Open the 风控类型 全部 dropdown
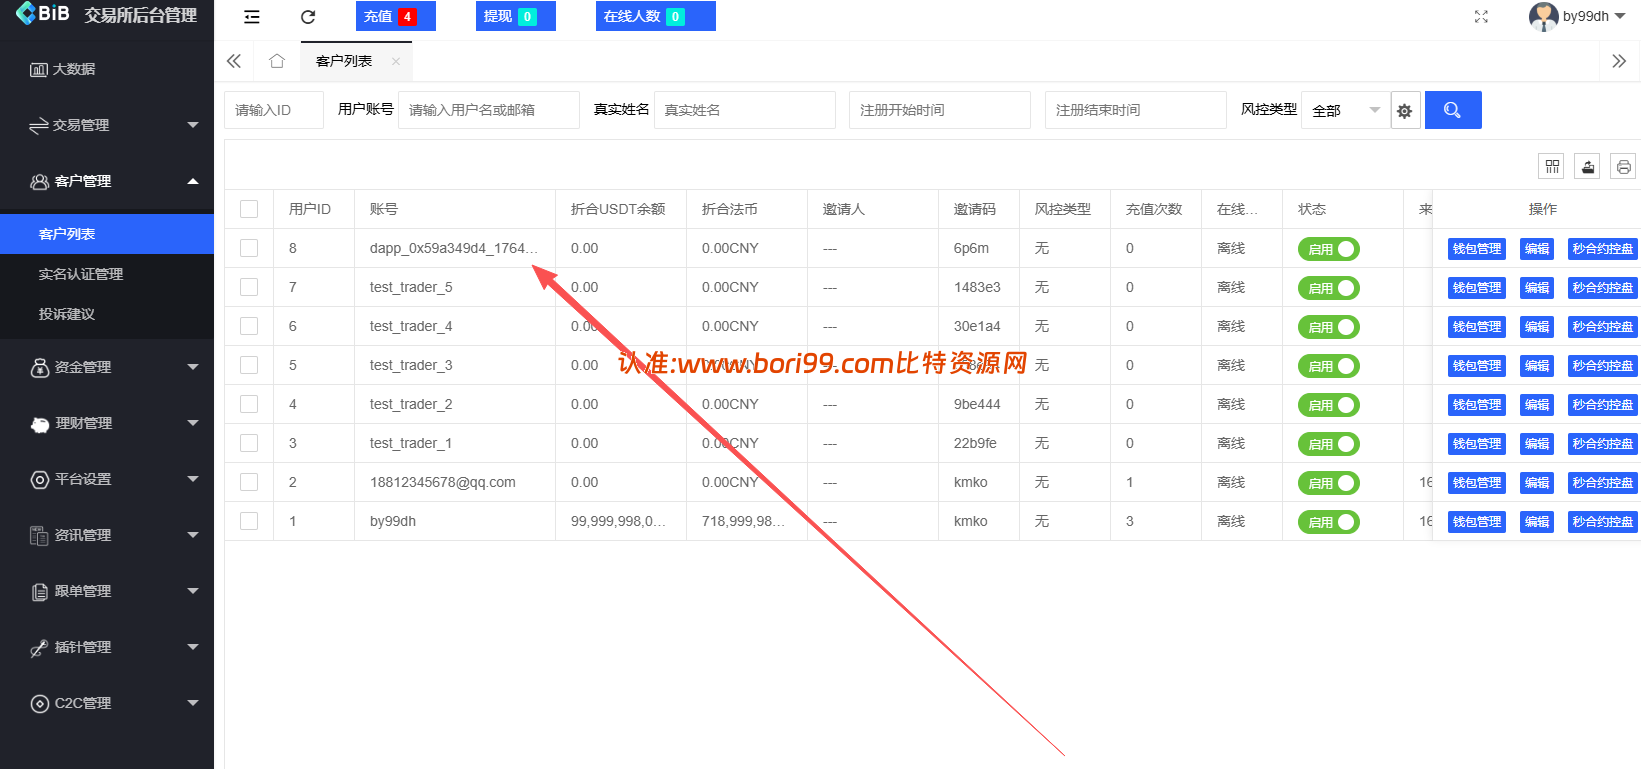Screen dimensions: 1641x769 pos(1345,110)
